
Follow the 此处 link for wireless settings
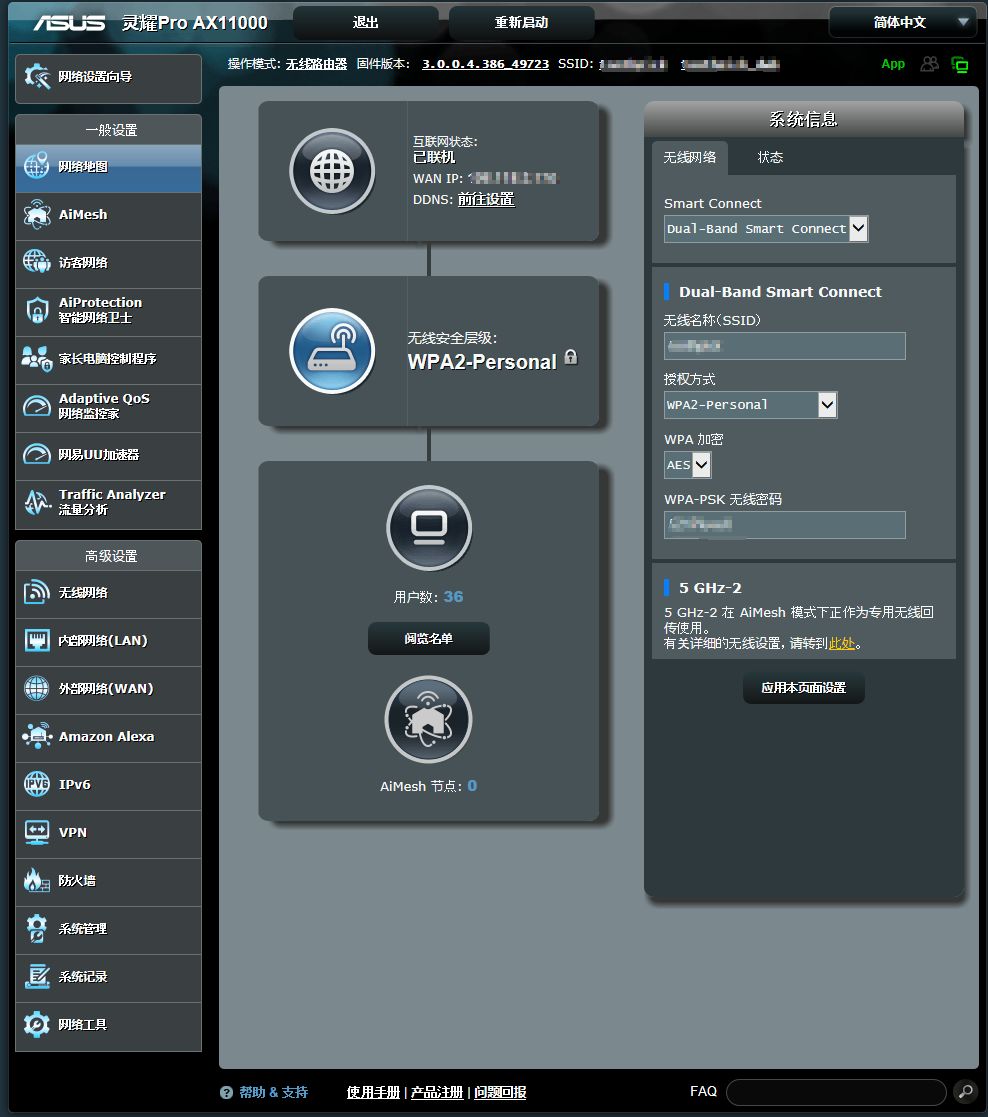pyautogui.click(x=841, y=643)
